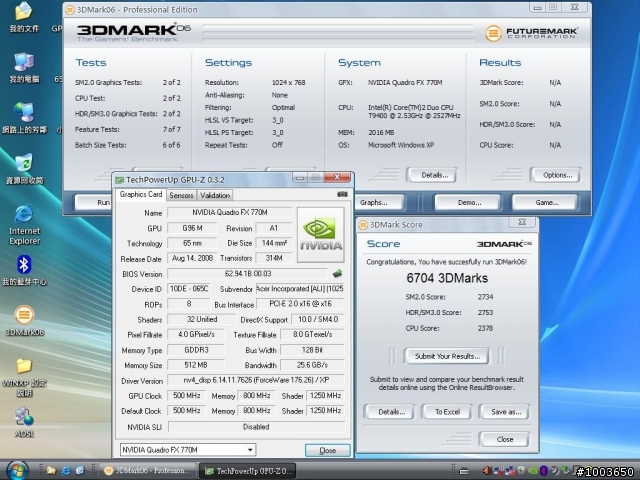Click the Driver Version field
Viewport: 640px width, 480px height.
pos(256,380)
